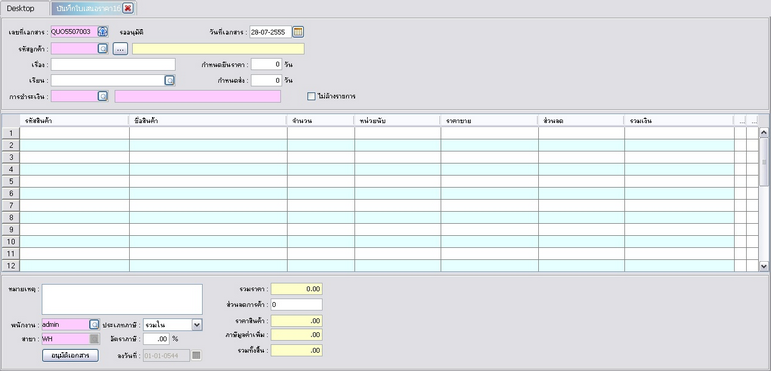Click the ชื่อสินค้า column header

click(x=208, y=120)
